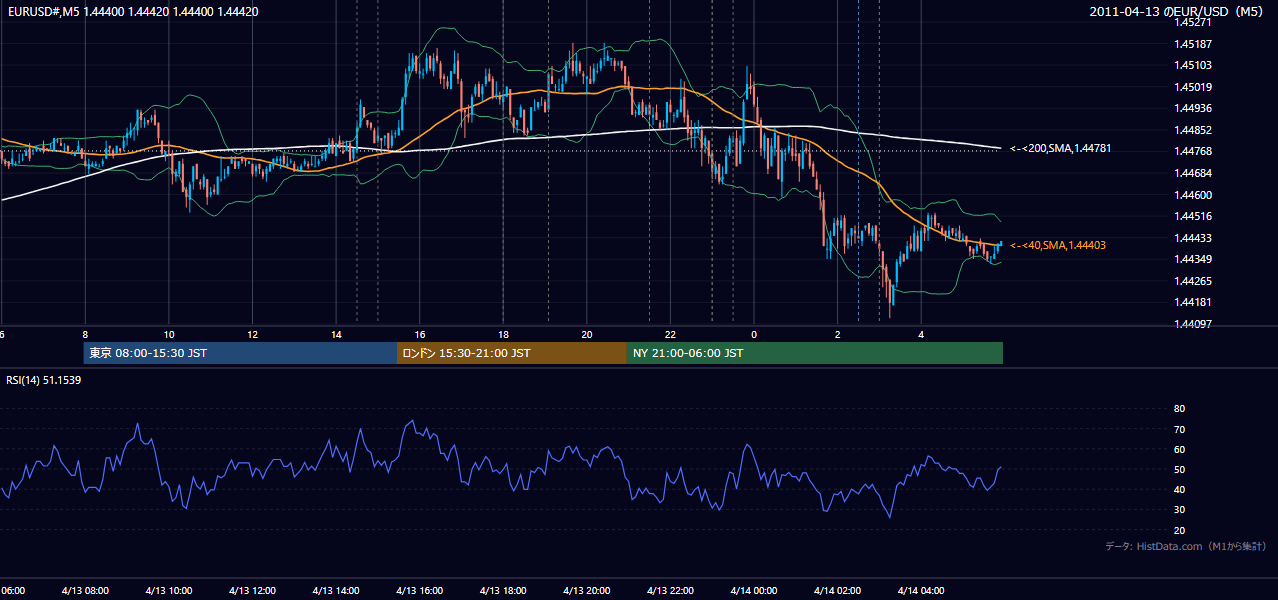Screen dimensions: 1278x600
Task: Click price axis value 1.45271
Action: coord(1194,22)
